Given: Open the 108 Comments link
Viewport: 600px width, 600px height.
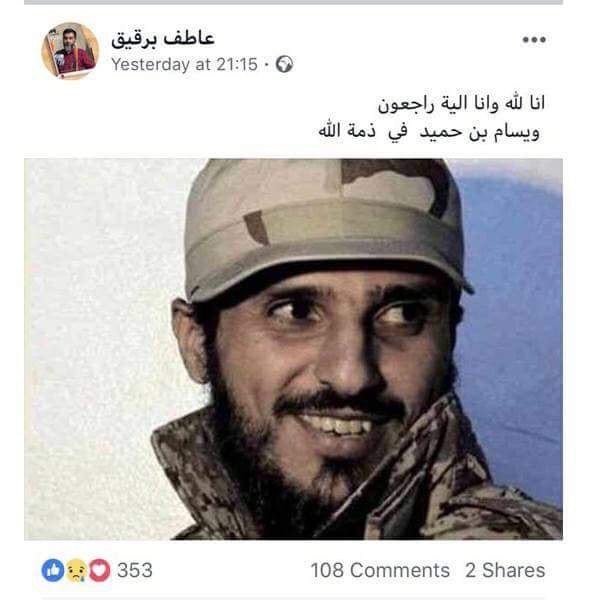Looking at the screenshot, I should click(x=380, y=570).
